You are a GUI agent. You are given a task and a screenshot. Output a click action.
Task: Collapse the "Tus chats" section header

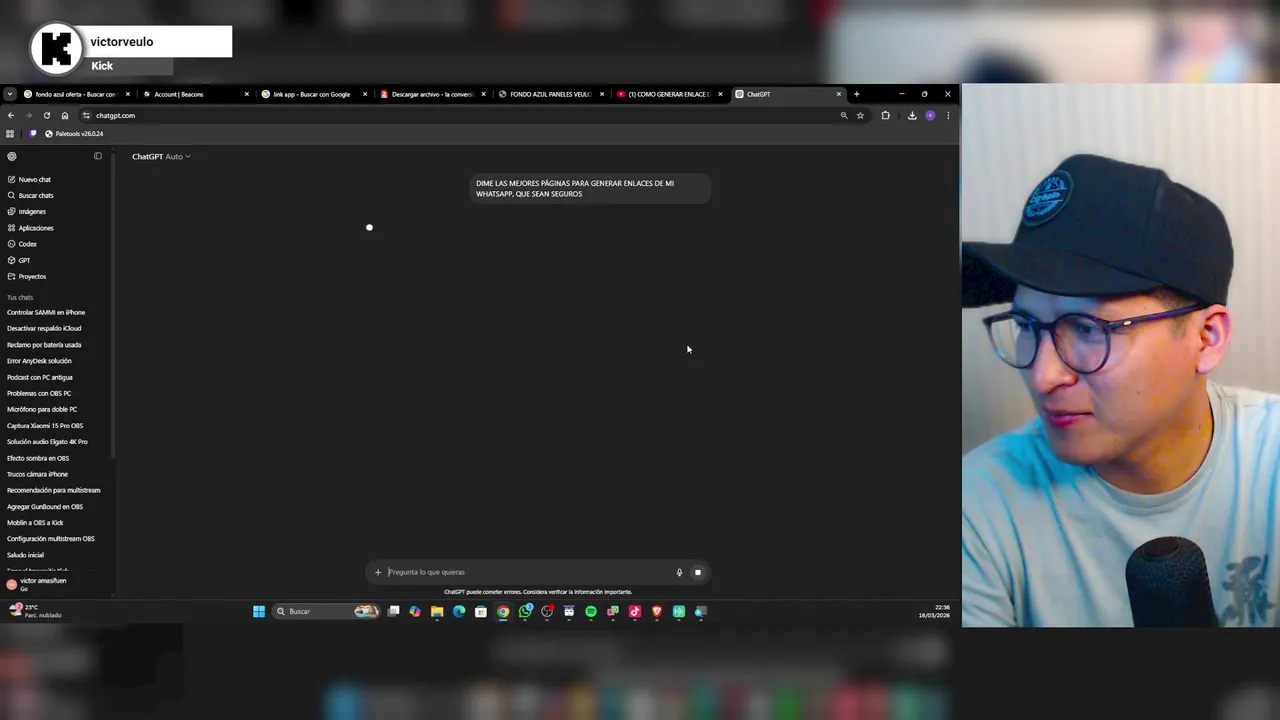[x=20, y=297]
